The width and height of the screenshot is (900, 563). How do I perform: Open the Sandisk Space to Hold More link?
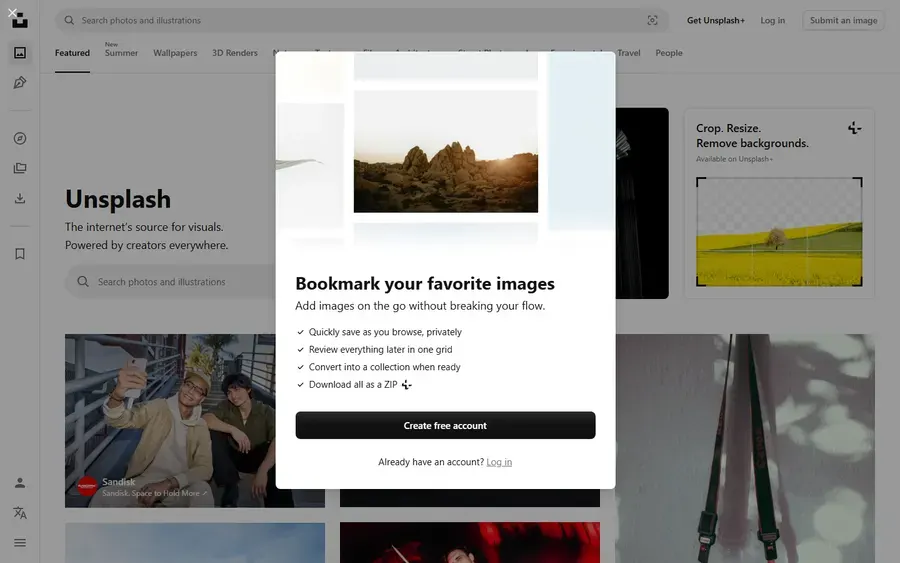(154, 493)
